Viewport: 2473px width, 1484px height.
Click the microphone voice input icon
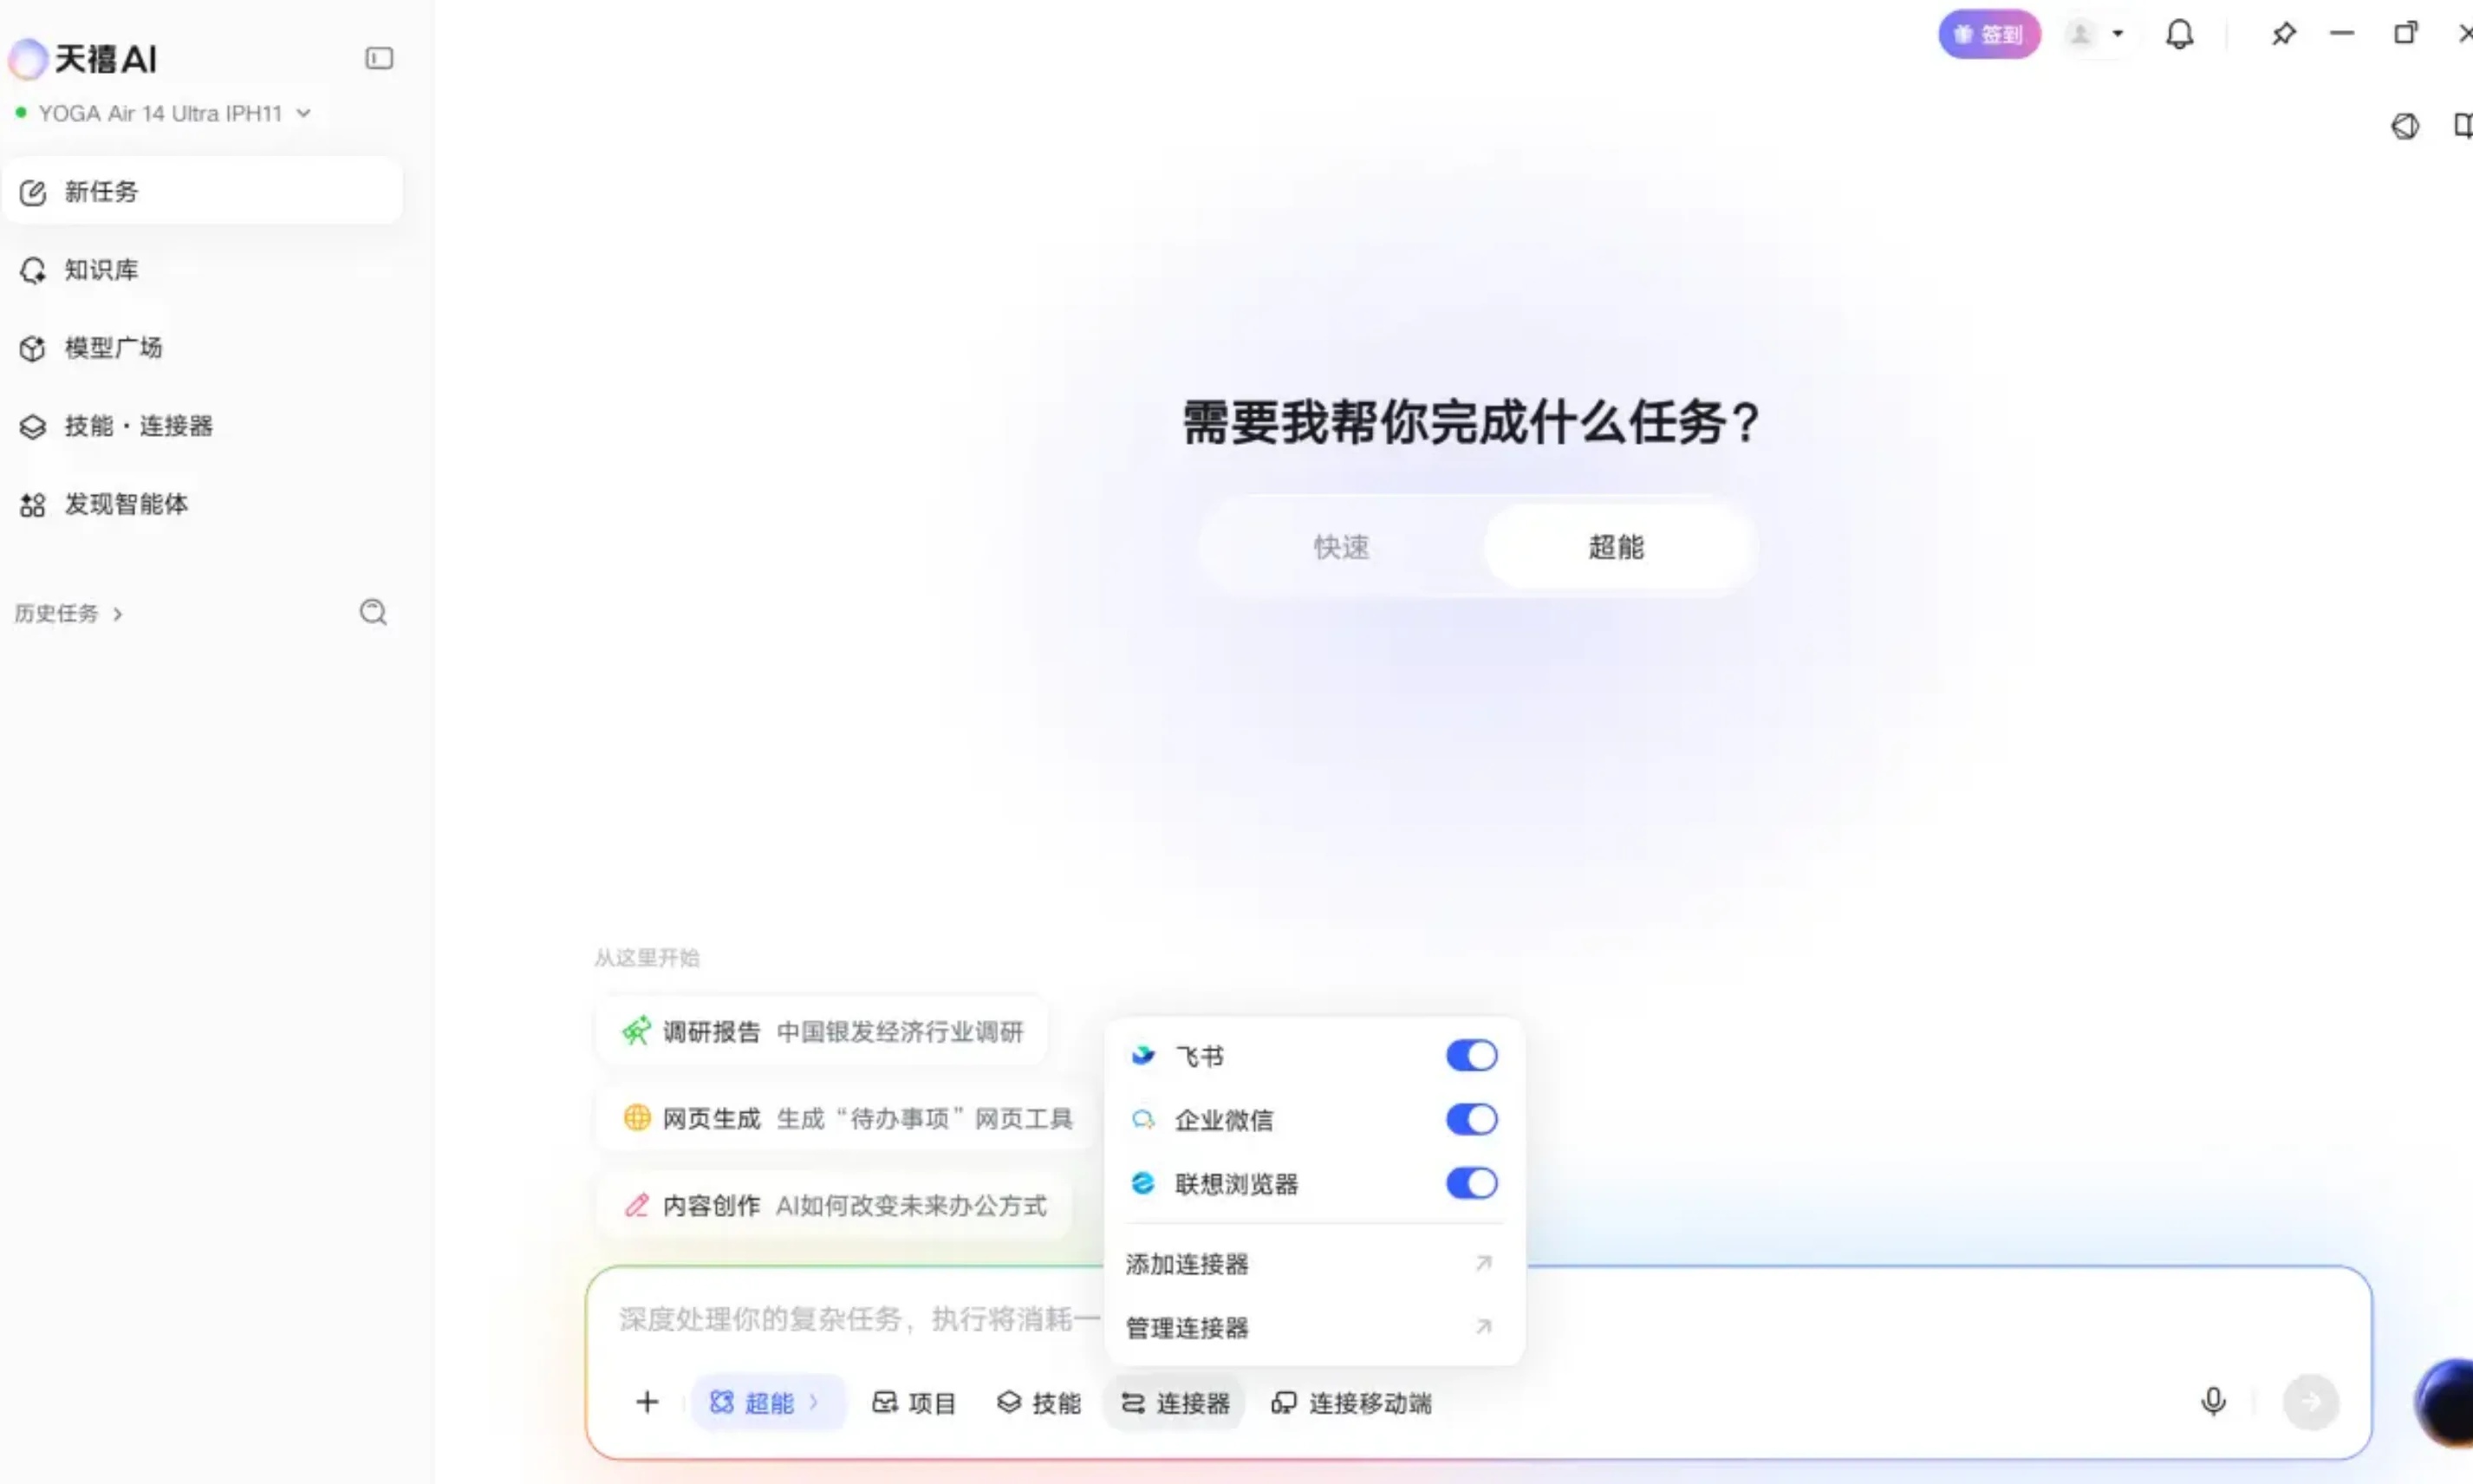click(x=2213, y=1401)
